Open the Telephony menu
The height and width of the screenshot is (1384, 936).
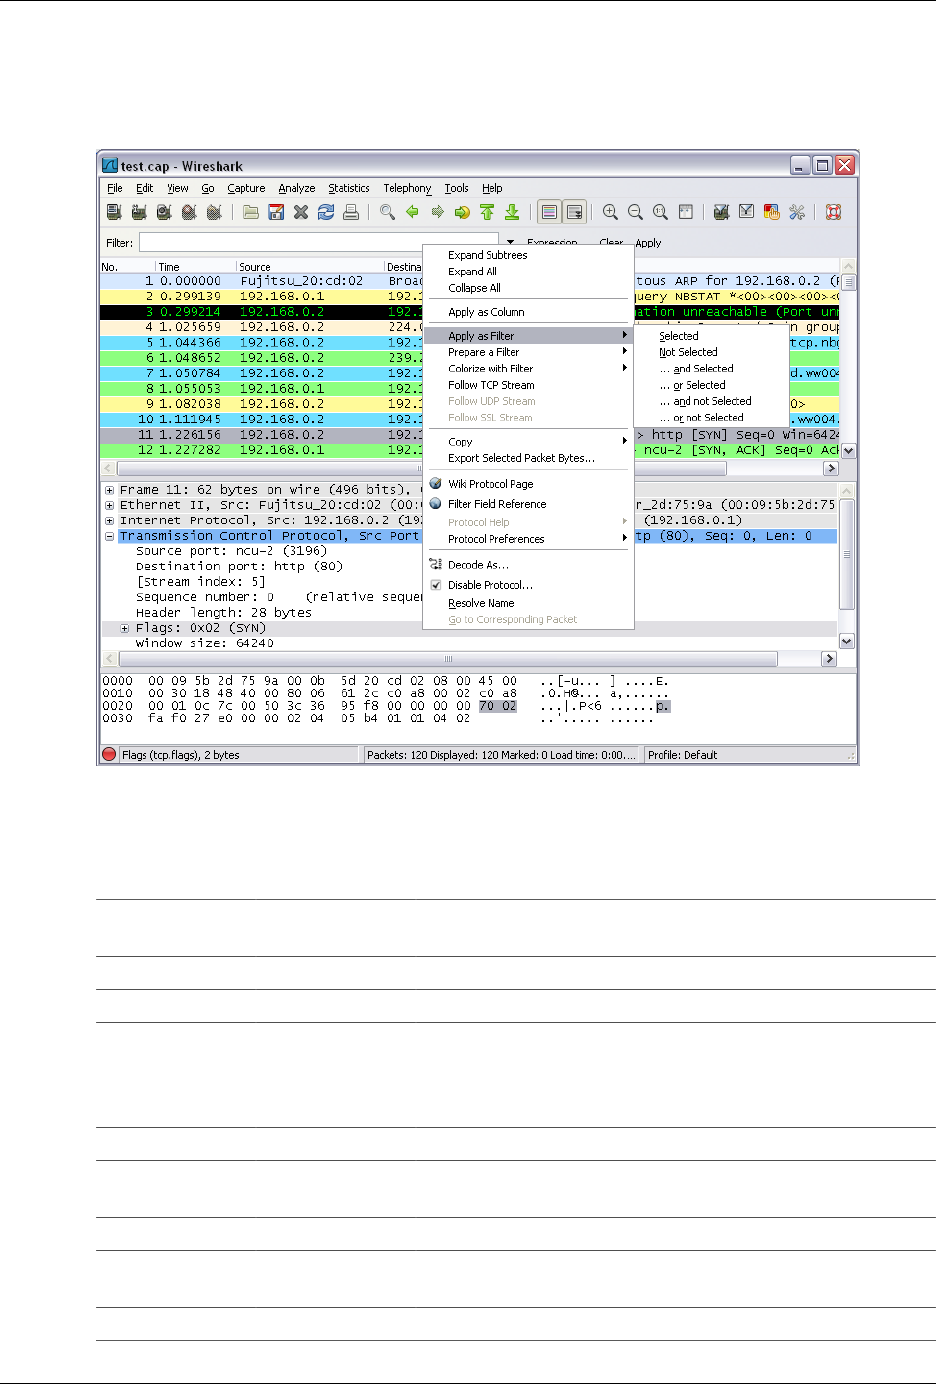click(407, 188)
